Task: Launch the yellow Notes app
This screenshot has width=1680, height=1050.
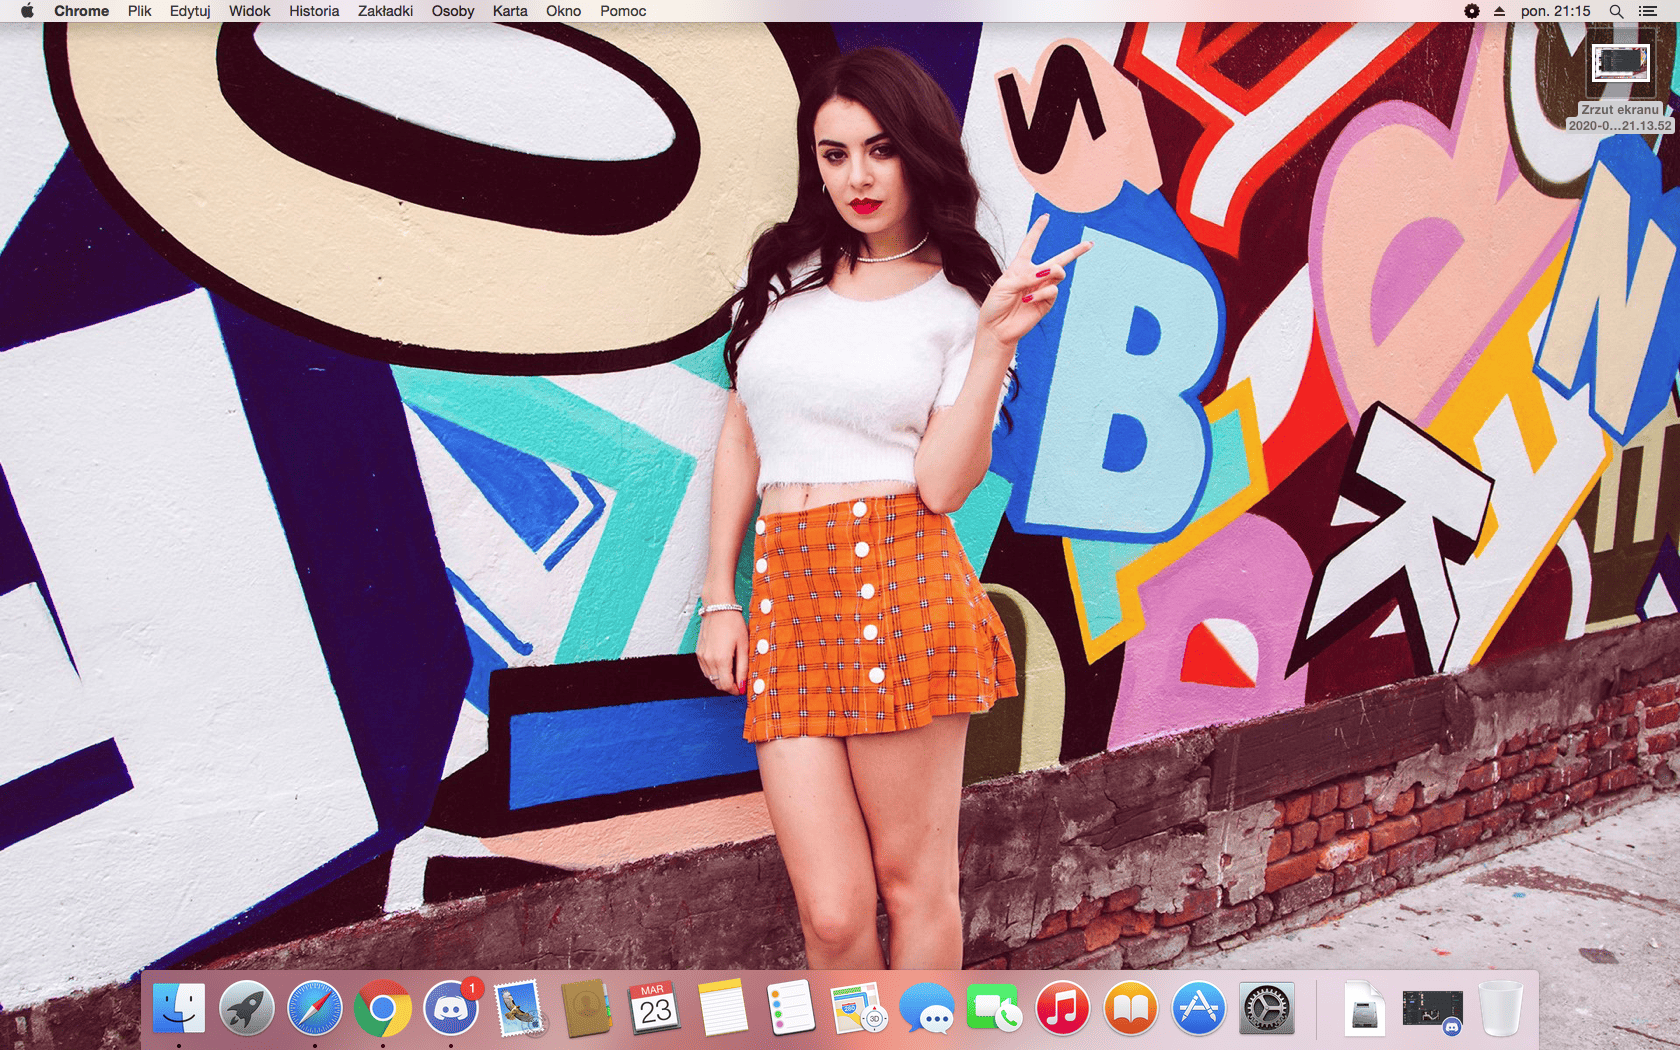Action: pos(723,1008)
